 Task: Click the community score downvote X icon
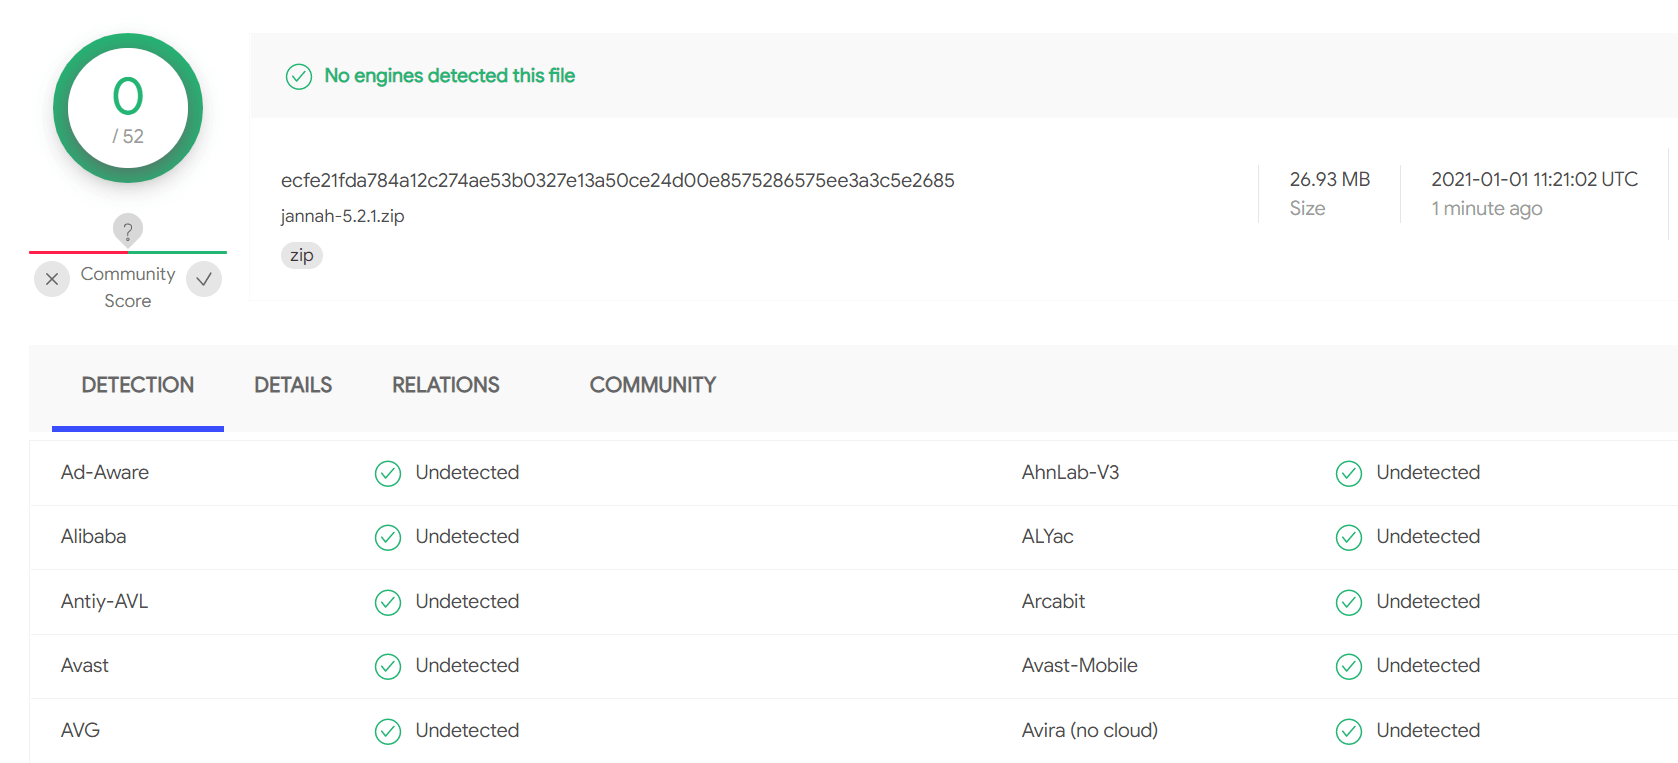point(52,279)
